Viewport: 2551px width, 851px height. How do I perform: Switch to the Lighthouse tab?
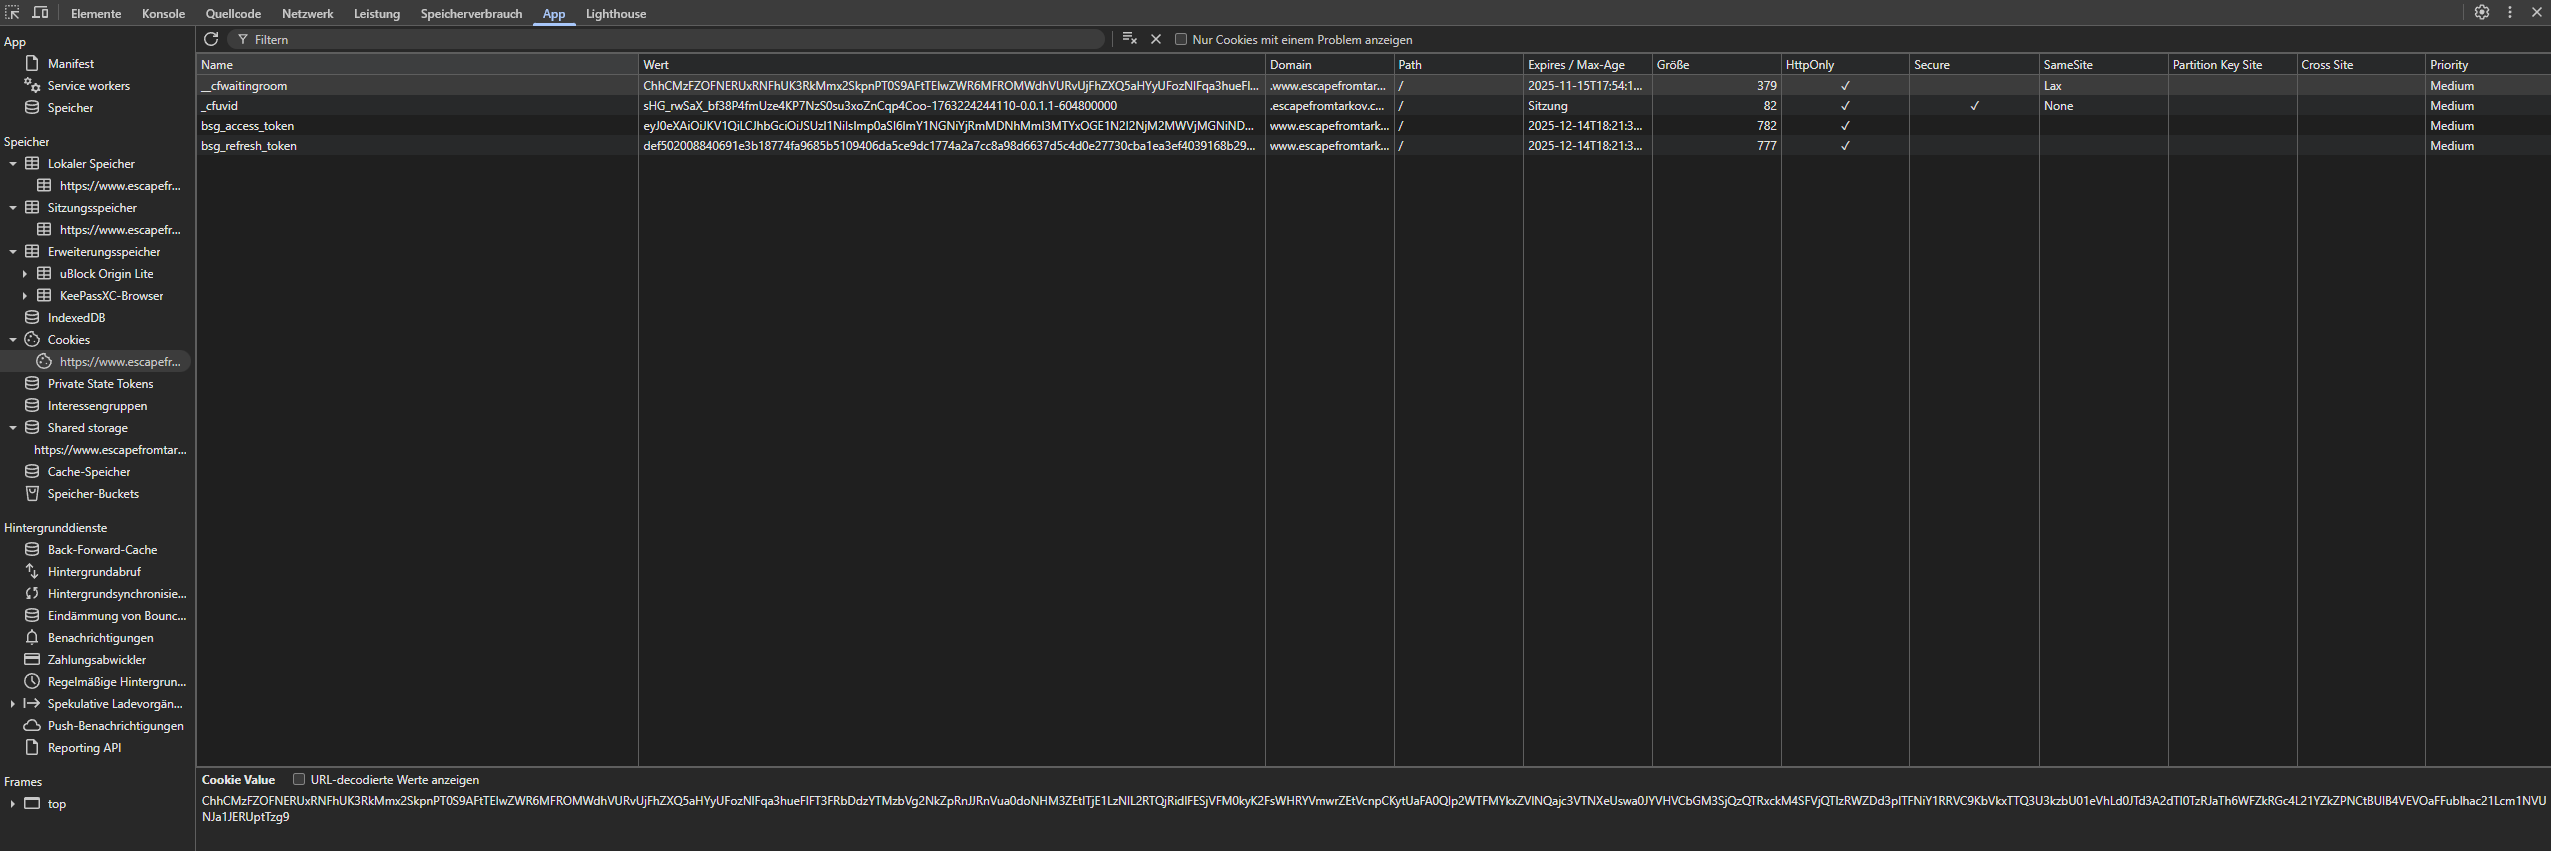pyautogui.click(x=615, y=14)
